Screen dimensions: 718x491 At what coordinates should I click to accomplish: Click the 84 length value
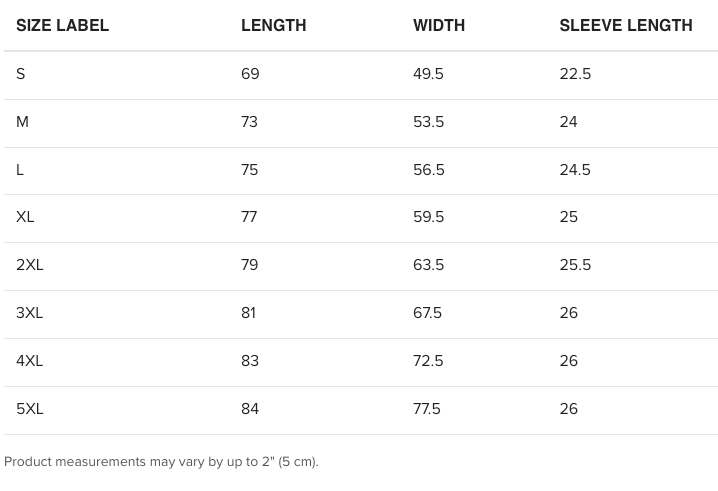pyautogui.click(x=250, y=409)
